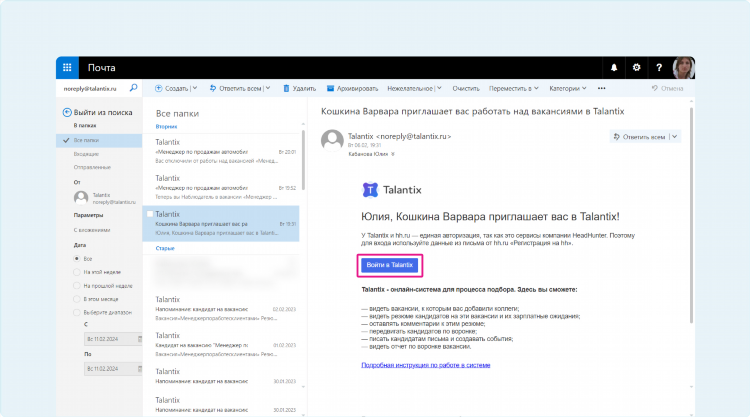
Task: Click reply icon in message header Ответить всем
Action: tap(617, 137)
